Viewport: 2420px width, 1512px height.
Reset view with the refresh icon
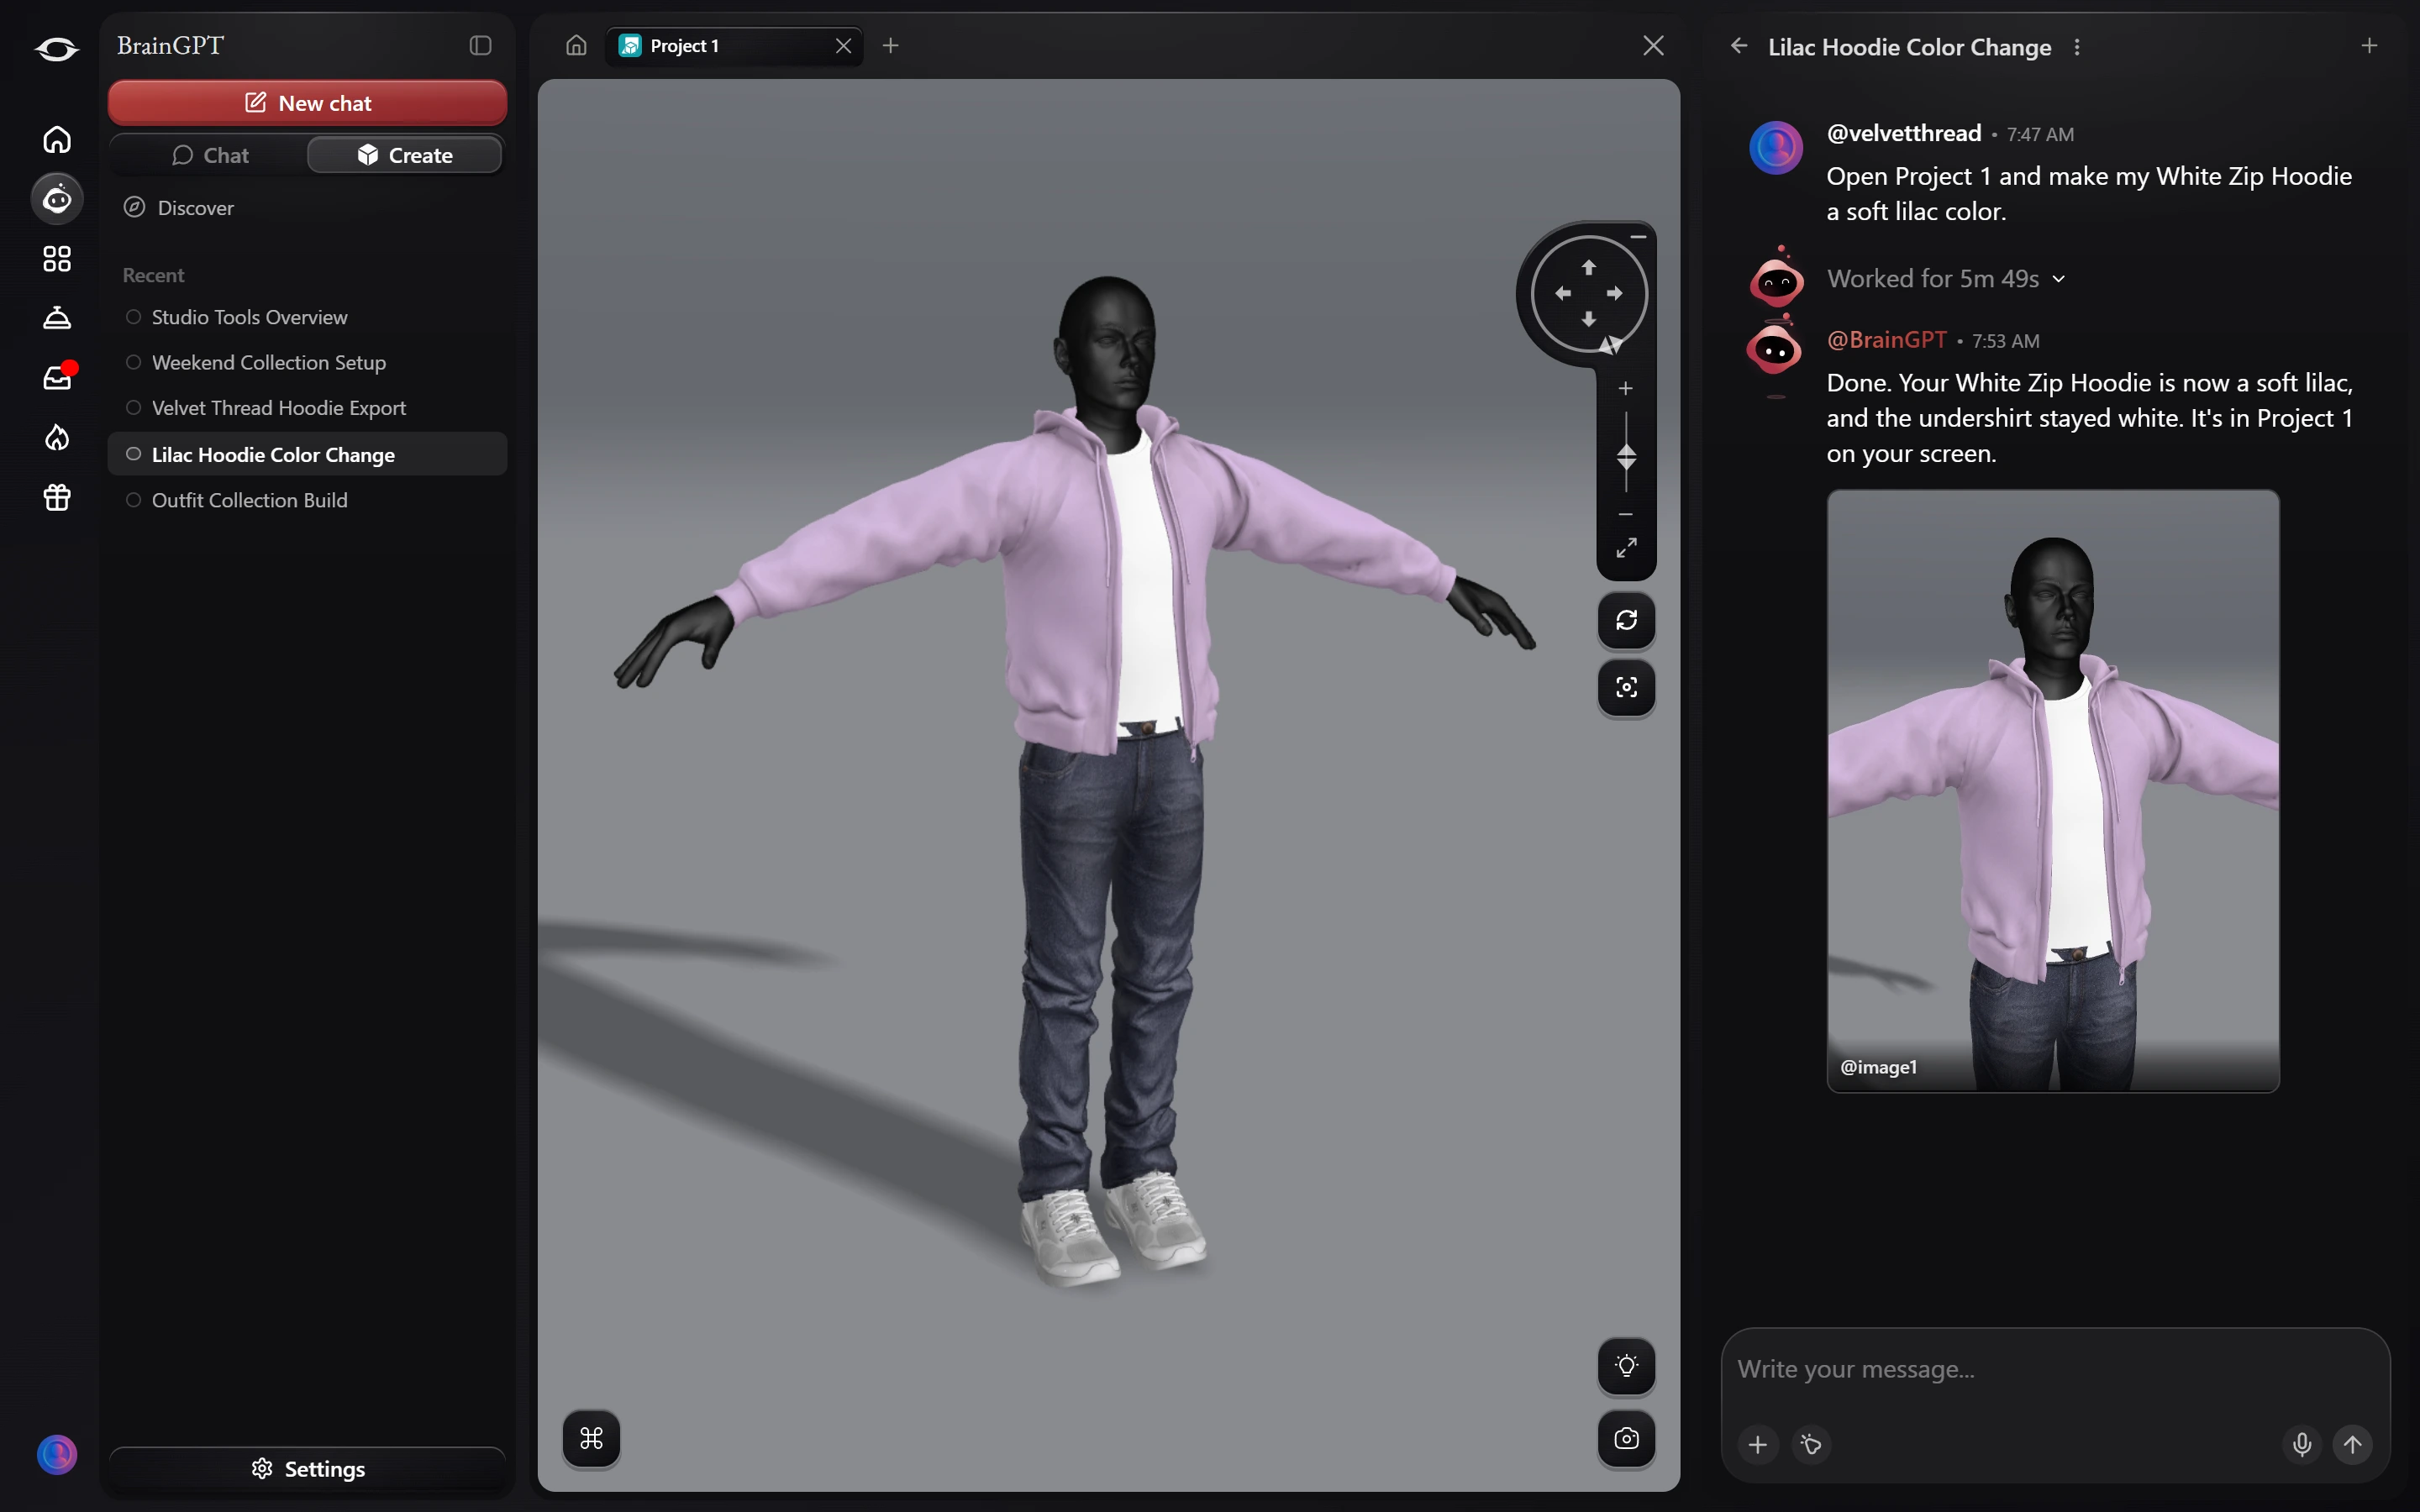(x=1626, y=620)
